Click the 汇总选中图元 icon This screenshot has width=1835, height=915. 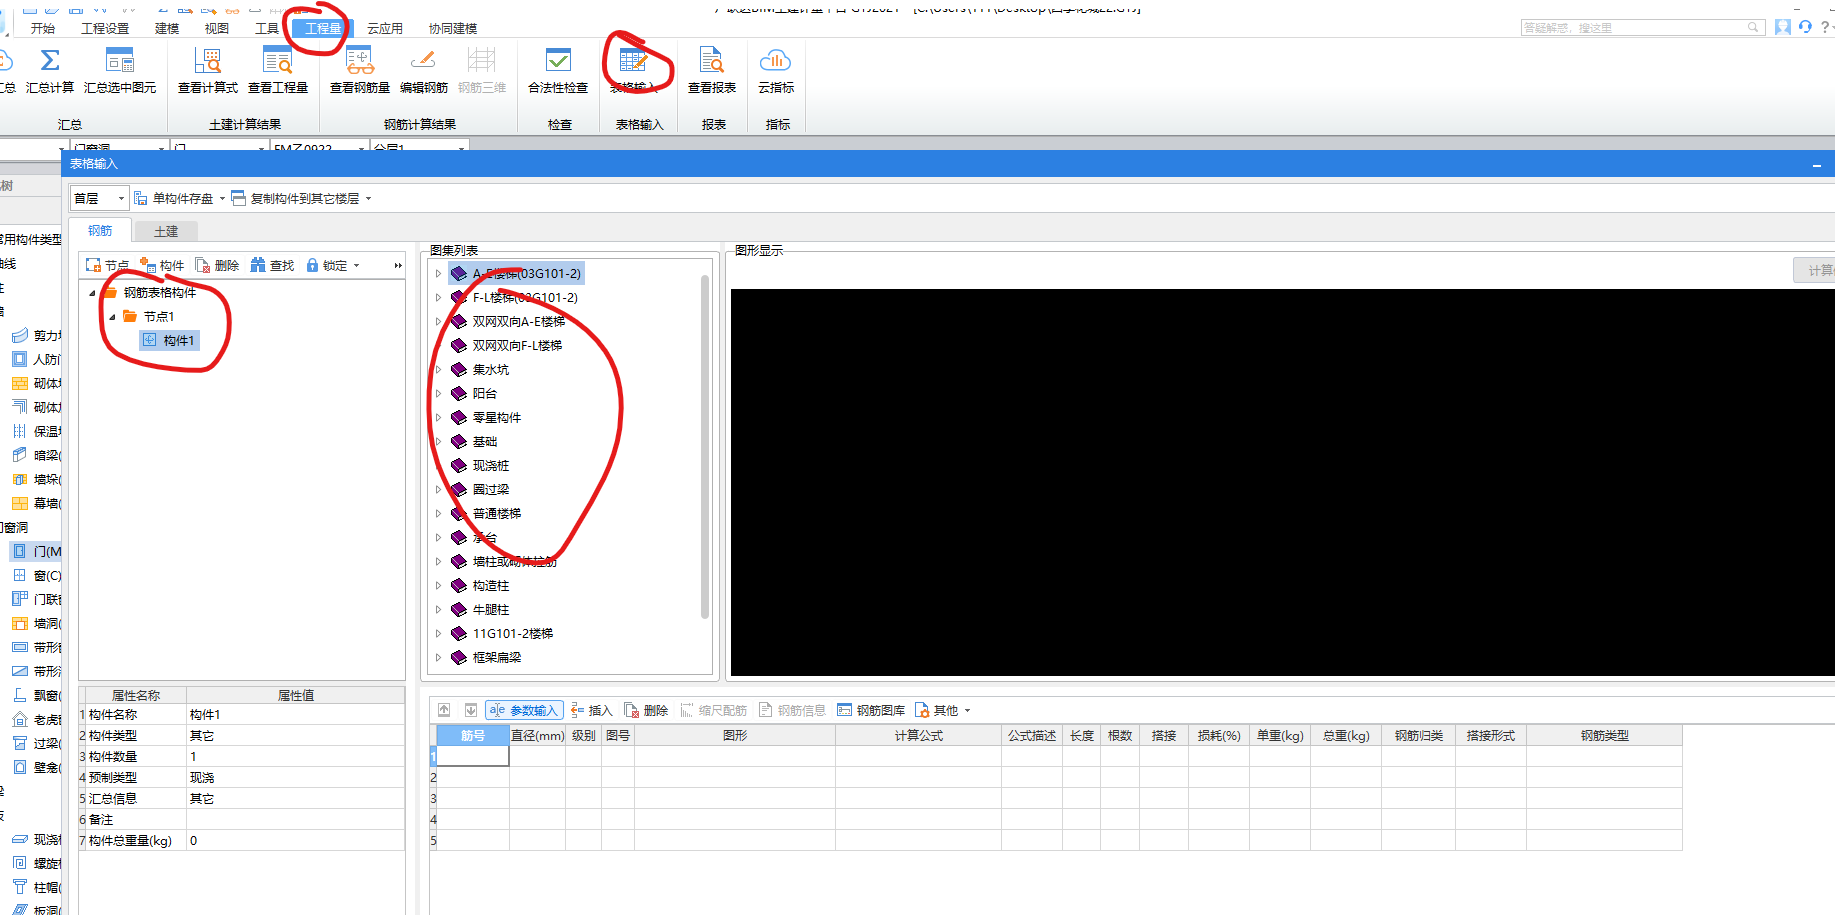tap(120, 61)
